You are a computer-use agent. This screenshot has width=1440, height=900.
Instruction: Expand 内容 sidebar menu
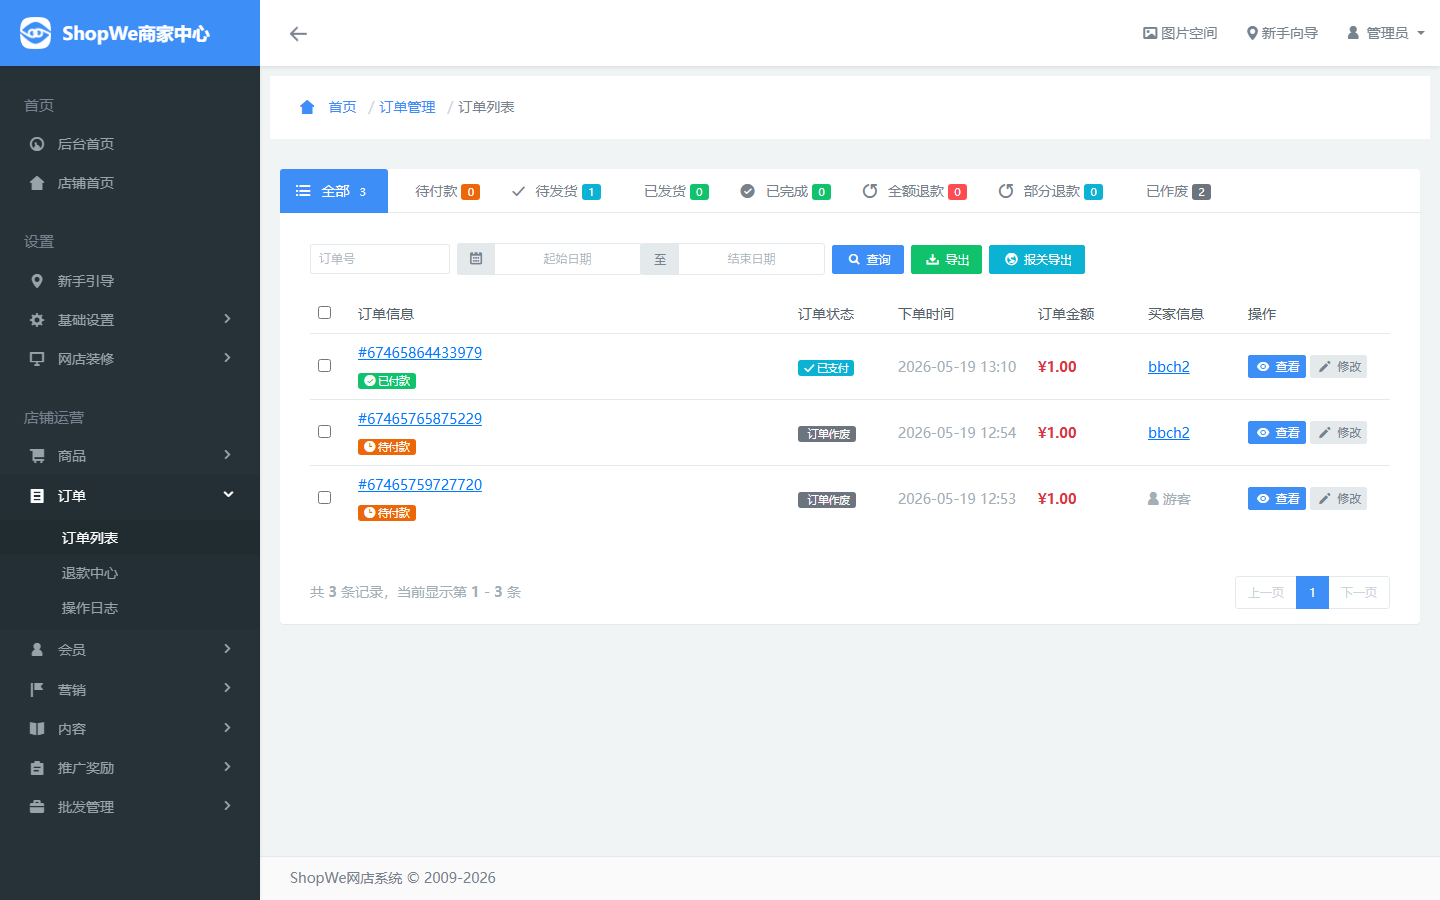(x=130, y=729)
